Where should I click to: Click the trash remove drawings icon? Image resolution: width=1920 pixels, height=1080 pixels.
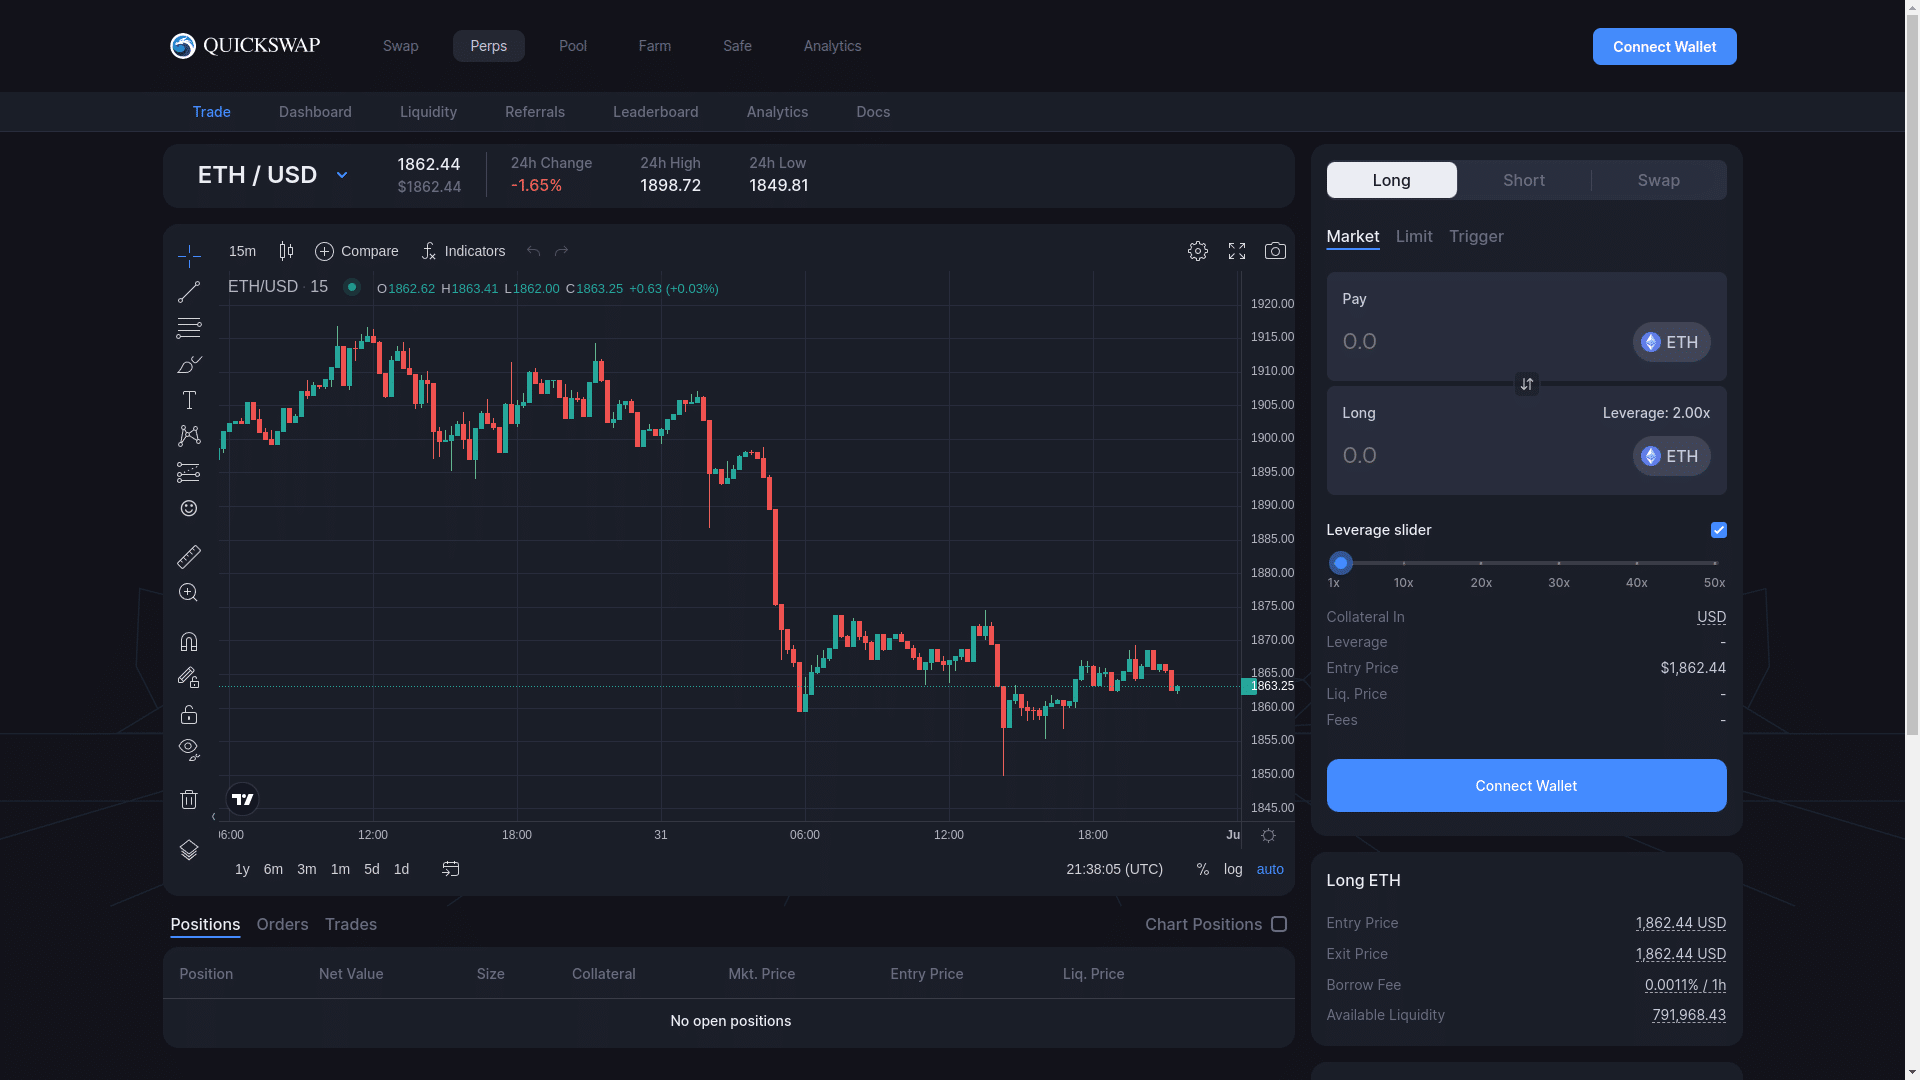point(189,799)
